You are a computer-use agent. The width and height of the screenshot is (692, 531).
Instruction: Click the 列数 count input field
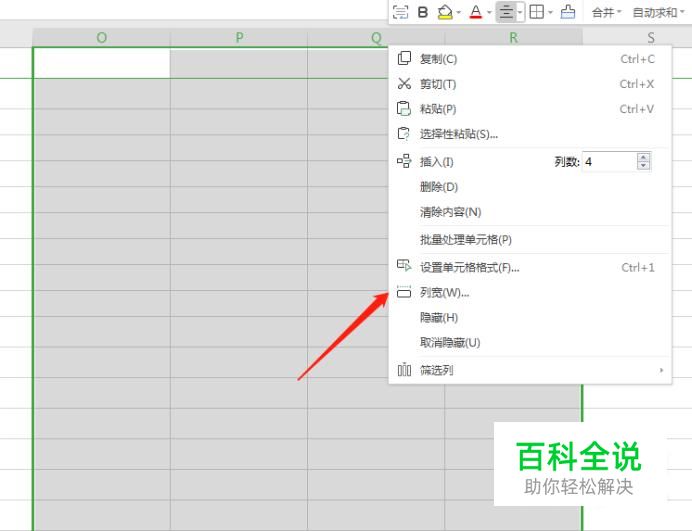click(609, 162)
